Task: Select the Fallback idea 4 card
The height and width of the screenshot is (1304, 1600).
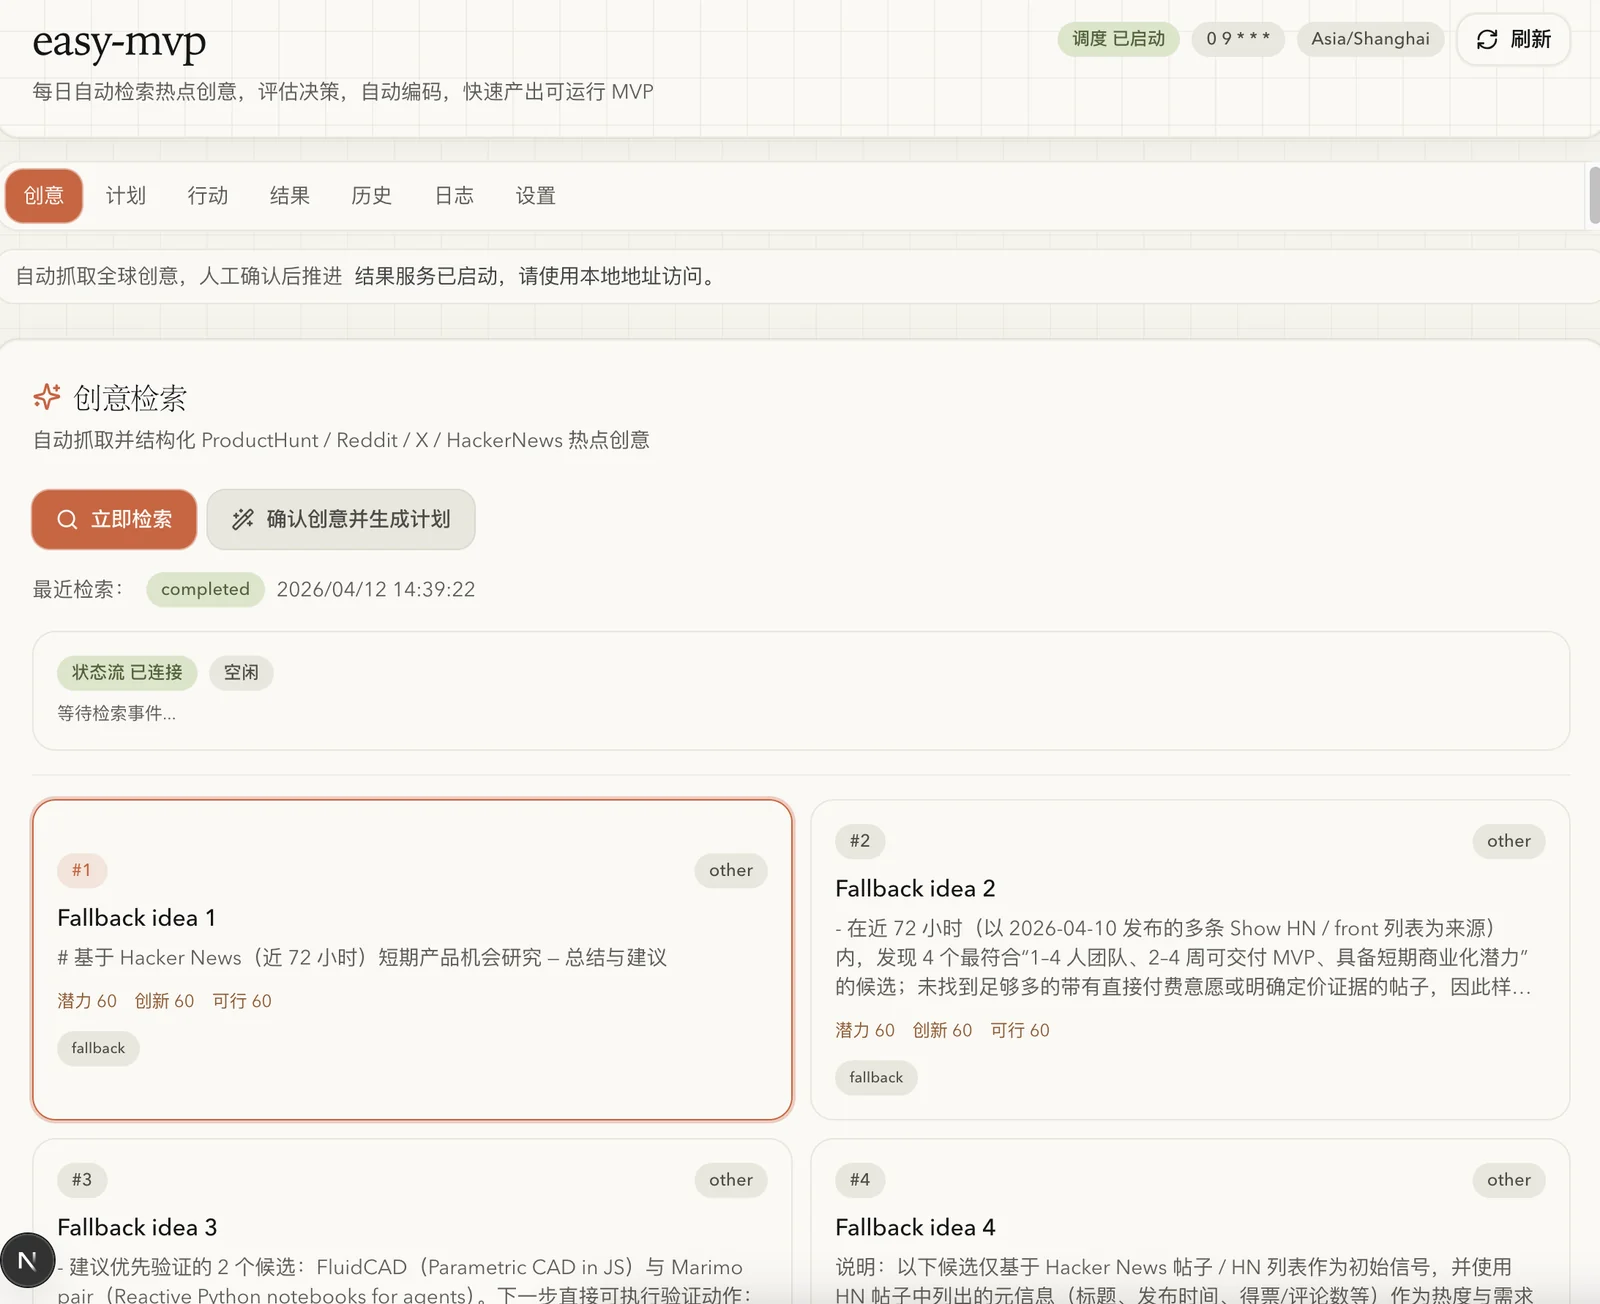Action: [1190, 1222]
